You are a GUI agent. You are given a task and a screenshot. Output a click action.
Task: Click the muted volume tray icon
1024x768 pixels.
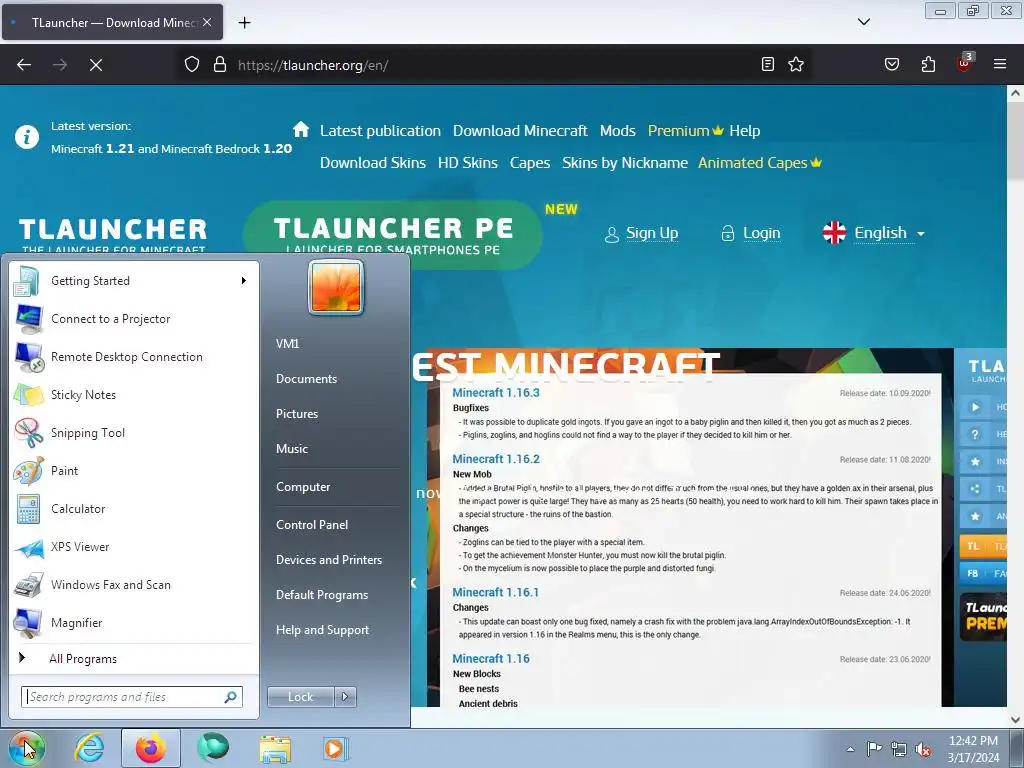(923, 749)
